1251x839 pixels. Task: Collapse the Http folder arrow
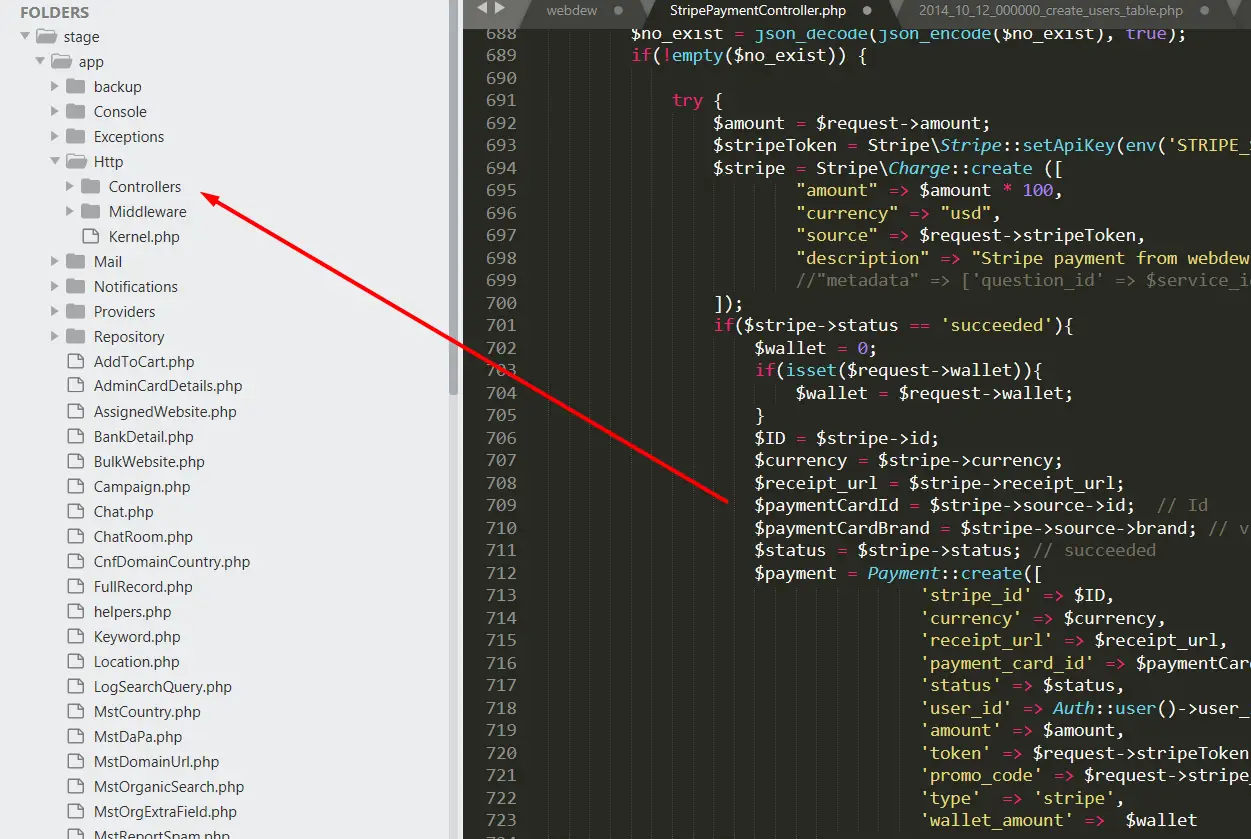point(55,162)
